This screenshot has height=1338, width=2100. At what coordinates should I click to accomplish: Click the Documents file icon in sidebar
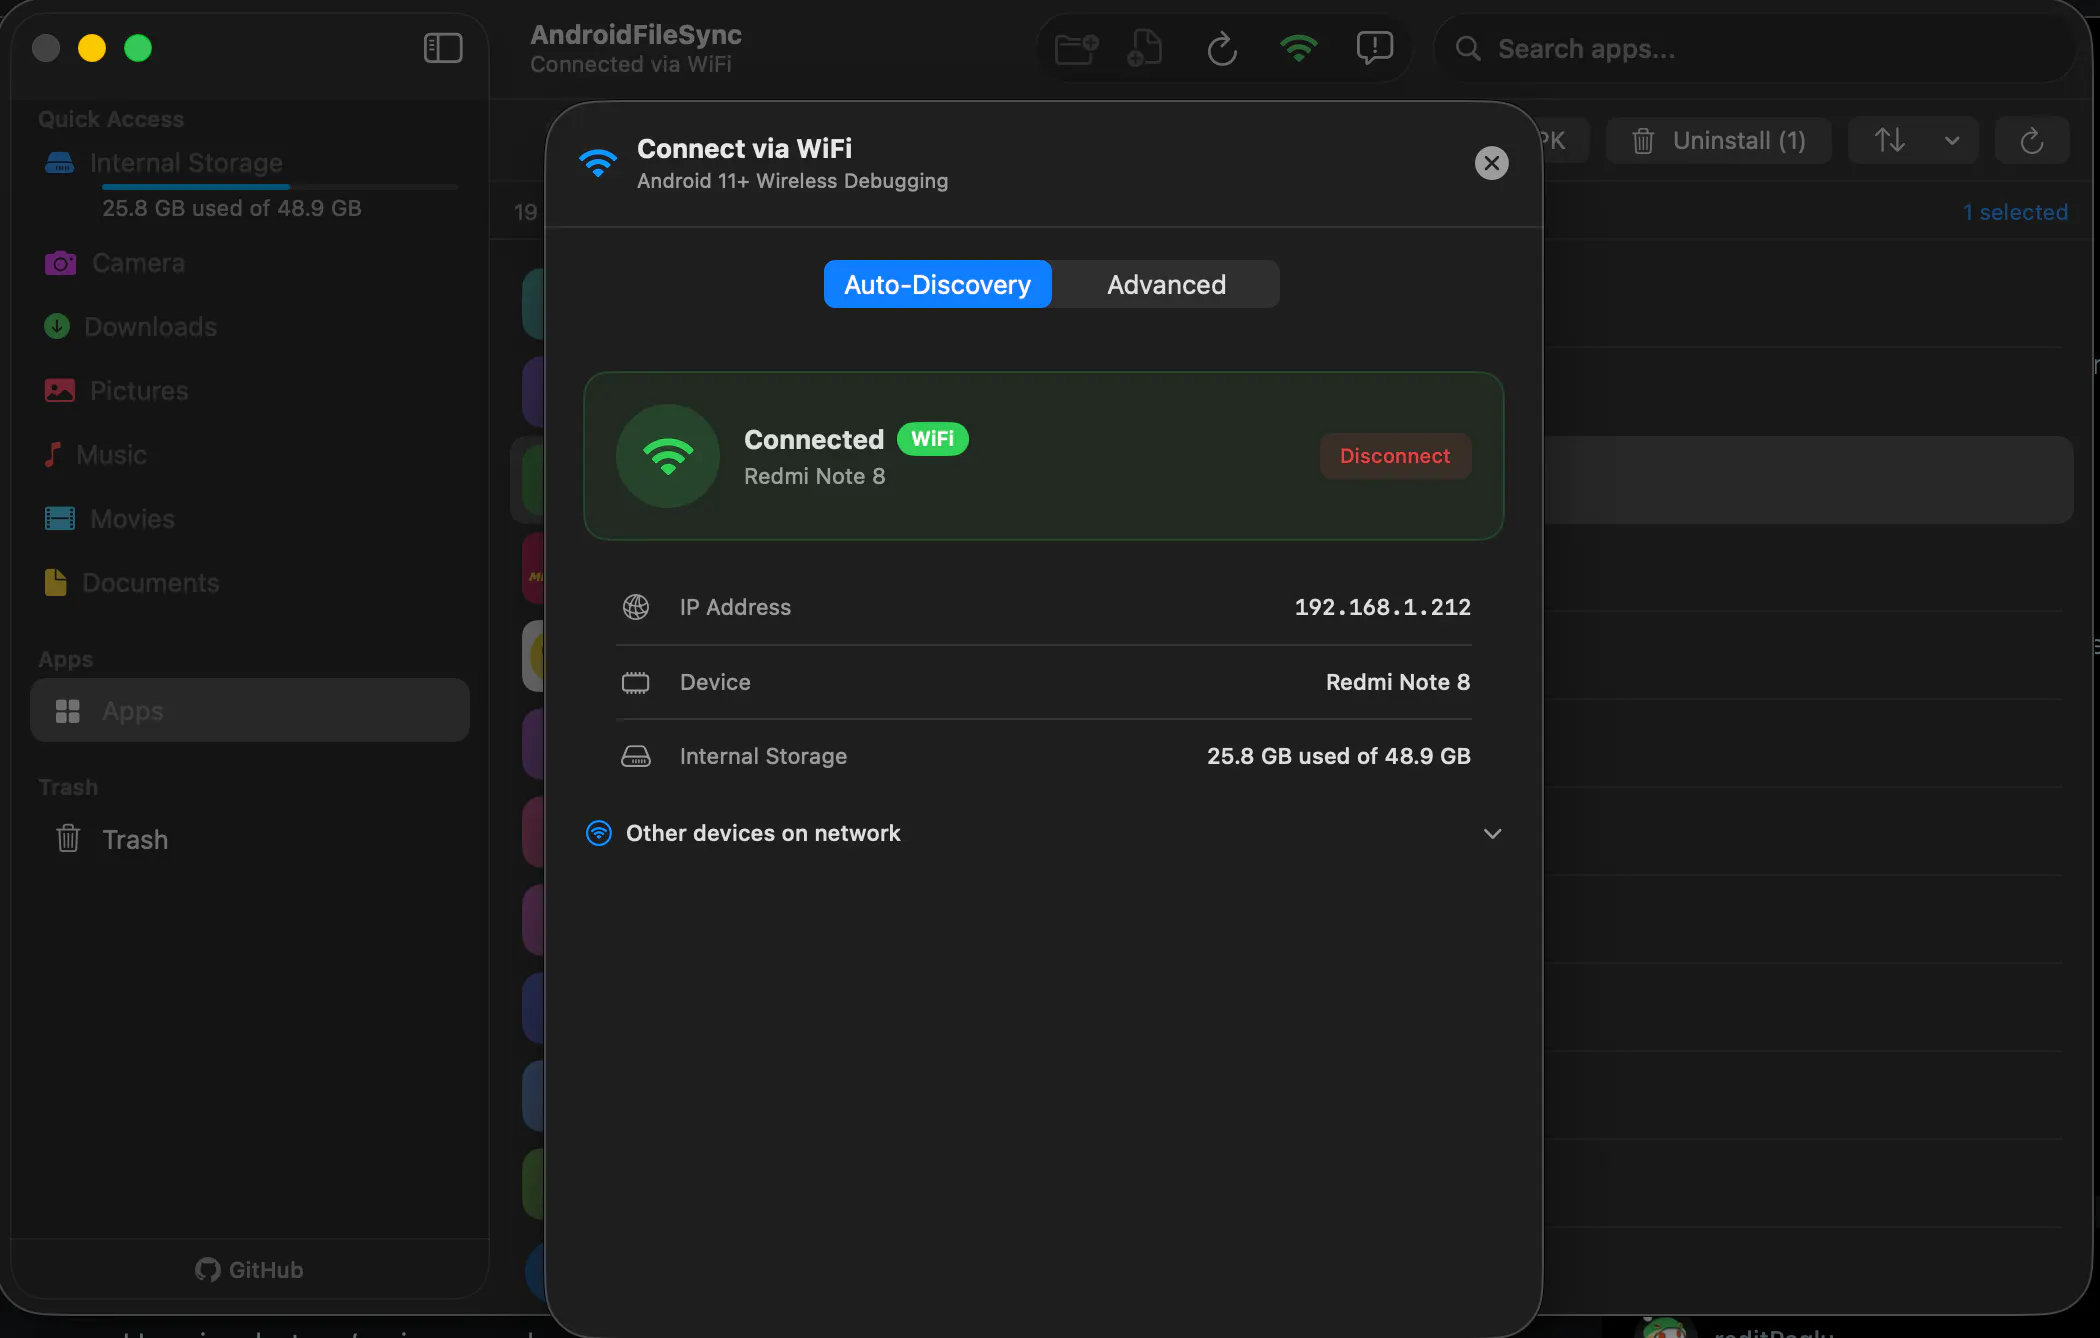tap(56, 582)
